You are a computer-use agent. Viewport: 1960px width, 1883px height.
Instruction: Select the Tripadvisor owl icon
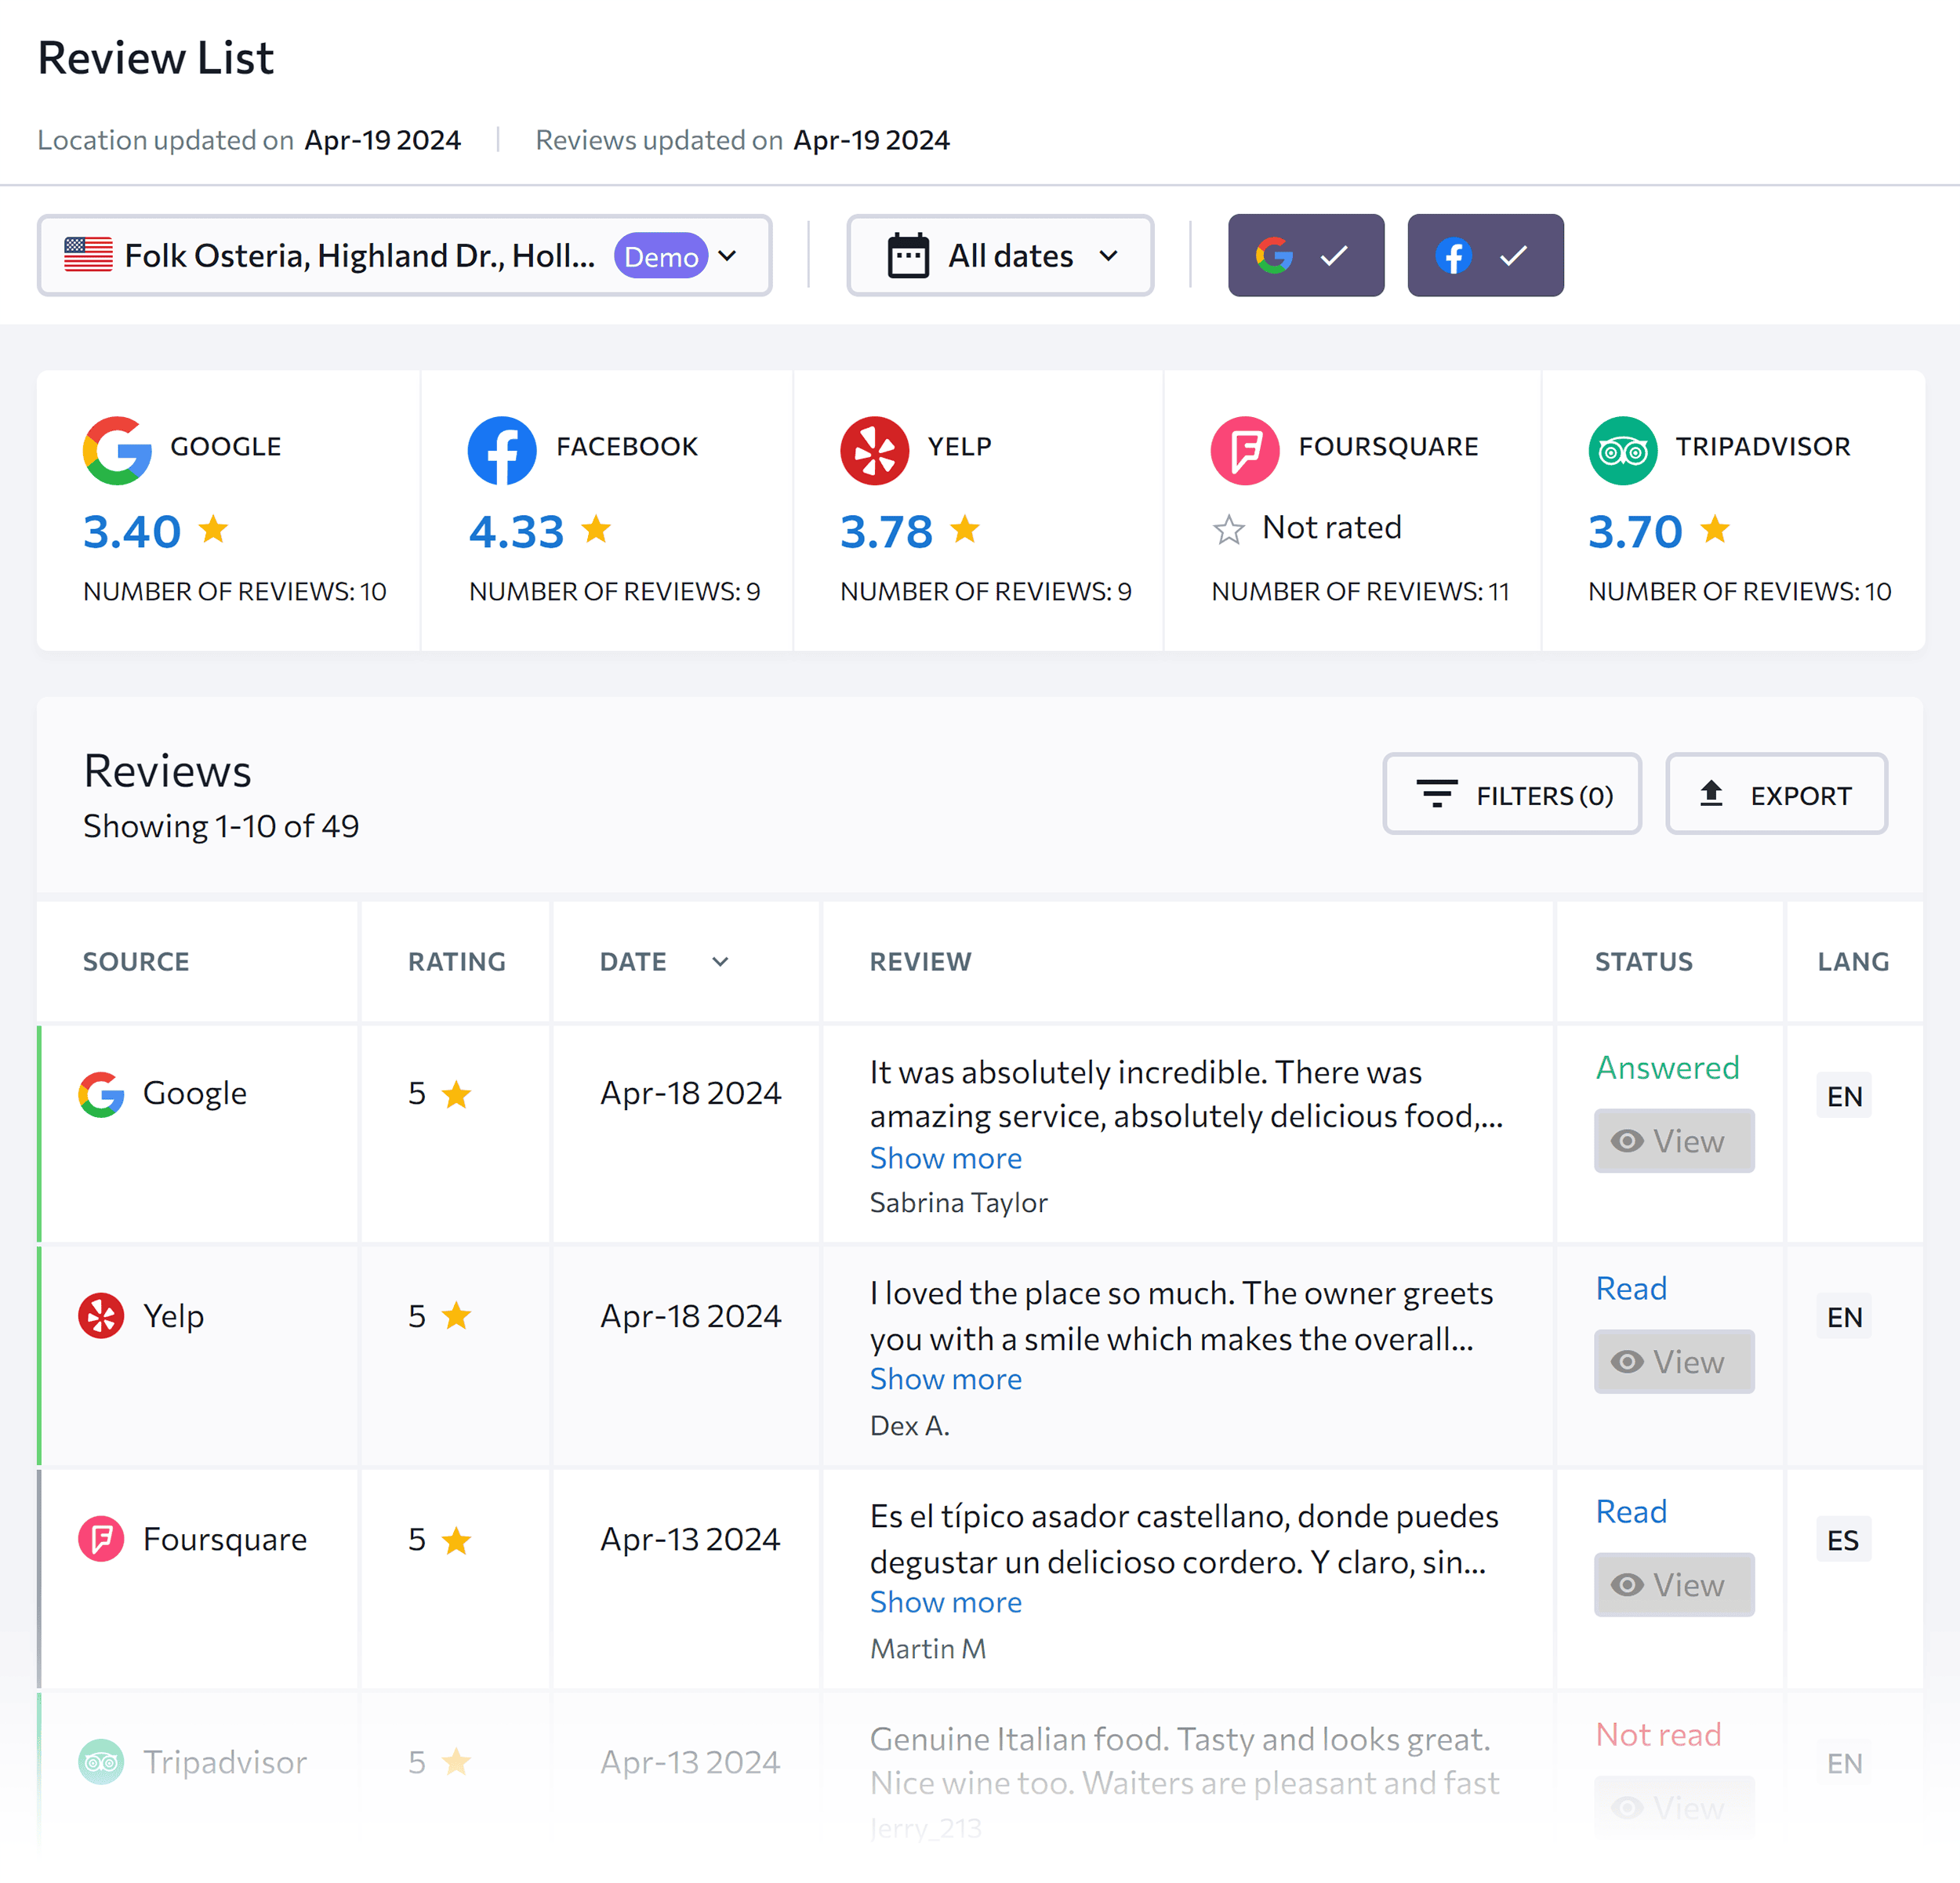pyautogui.click(x=1622, y=450)
